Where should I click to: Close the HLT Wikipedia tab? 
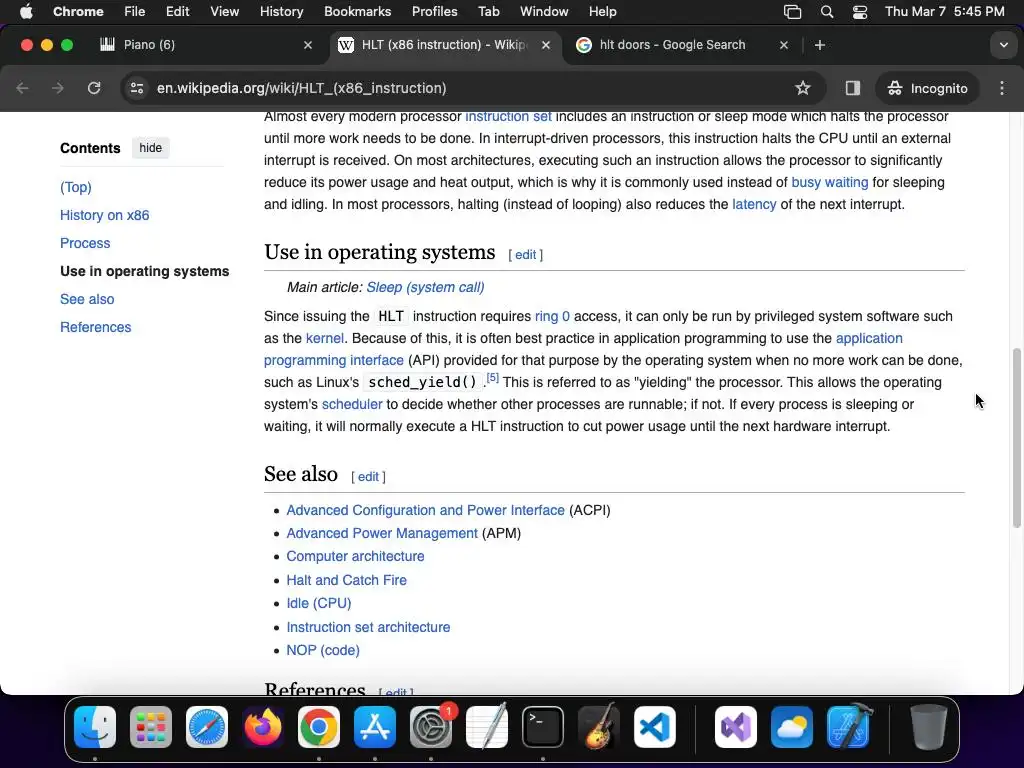(x=546, y=45)
